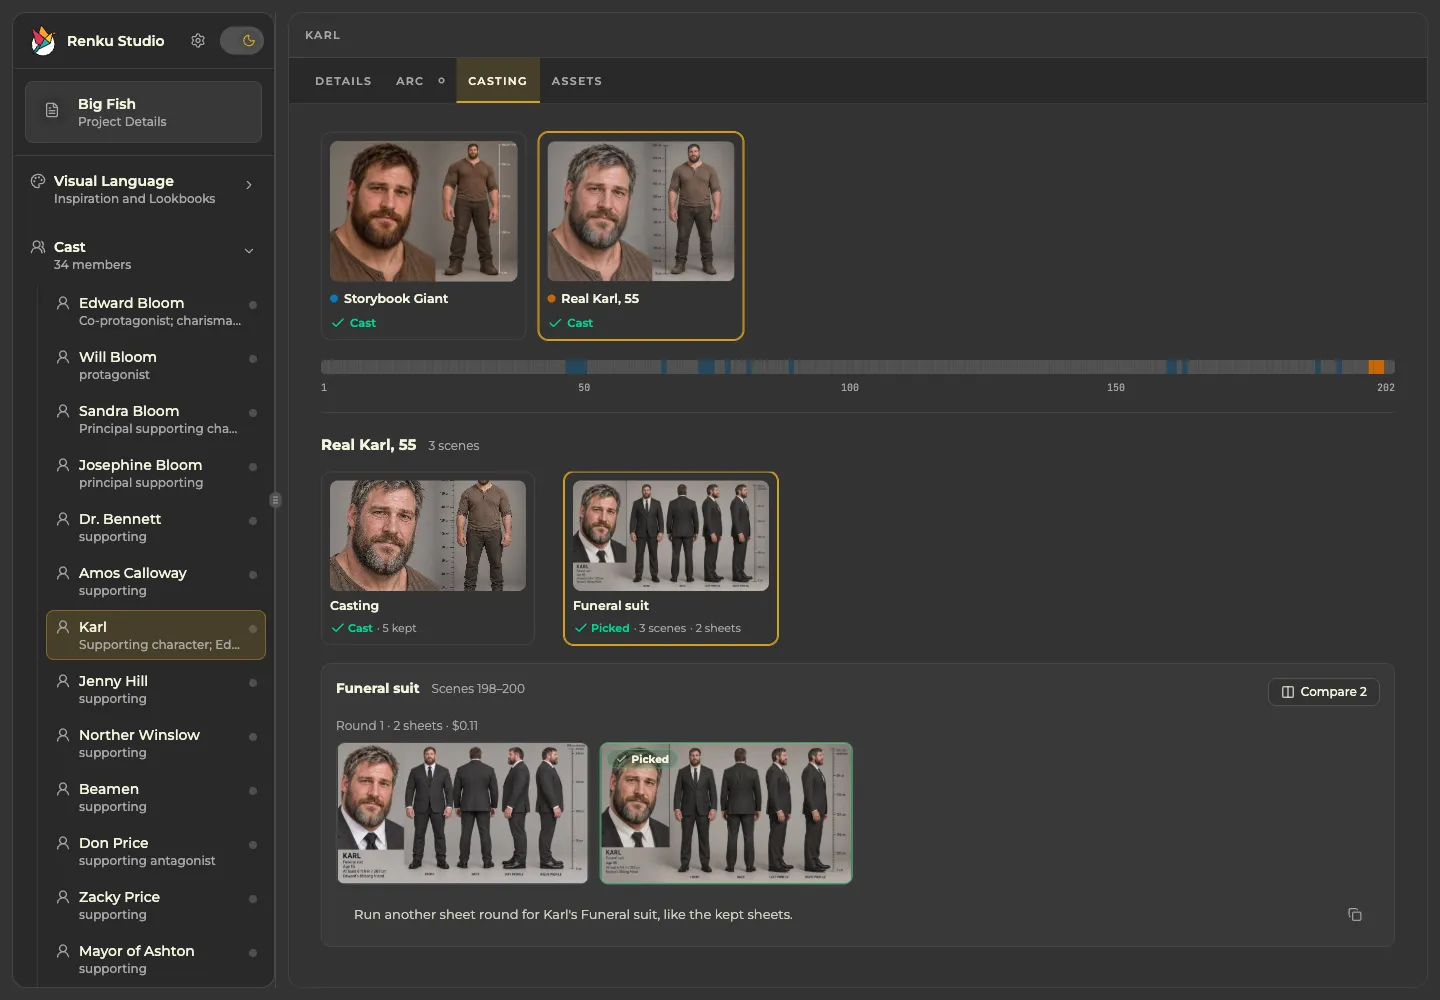Select Sandra Bloom in the cast list
This screenshot has height=1000, width=1440.
tap(156, 419)
